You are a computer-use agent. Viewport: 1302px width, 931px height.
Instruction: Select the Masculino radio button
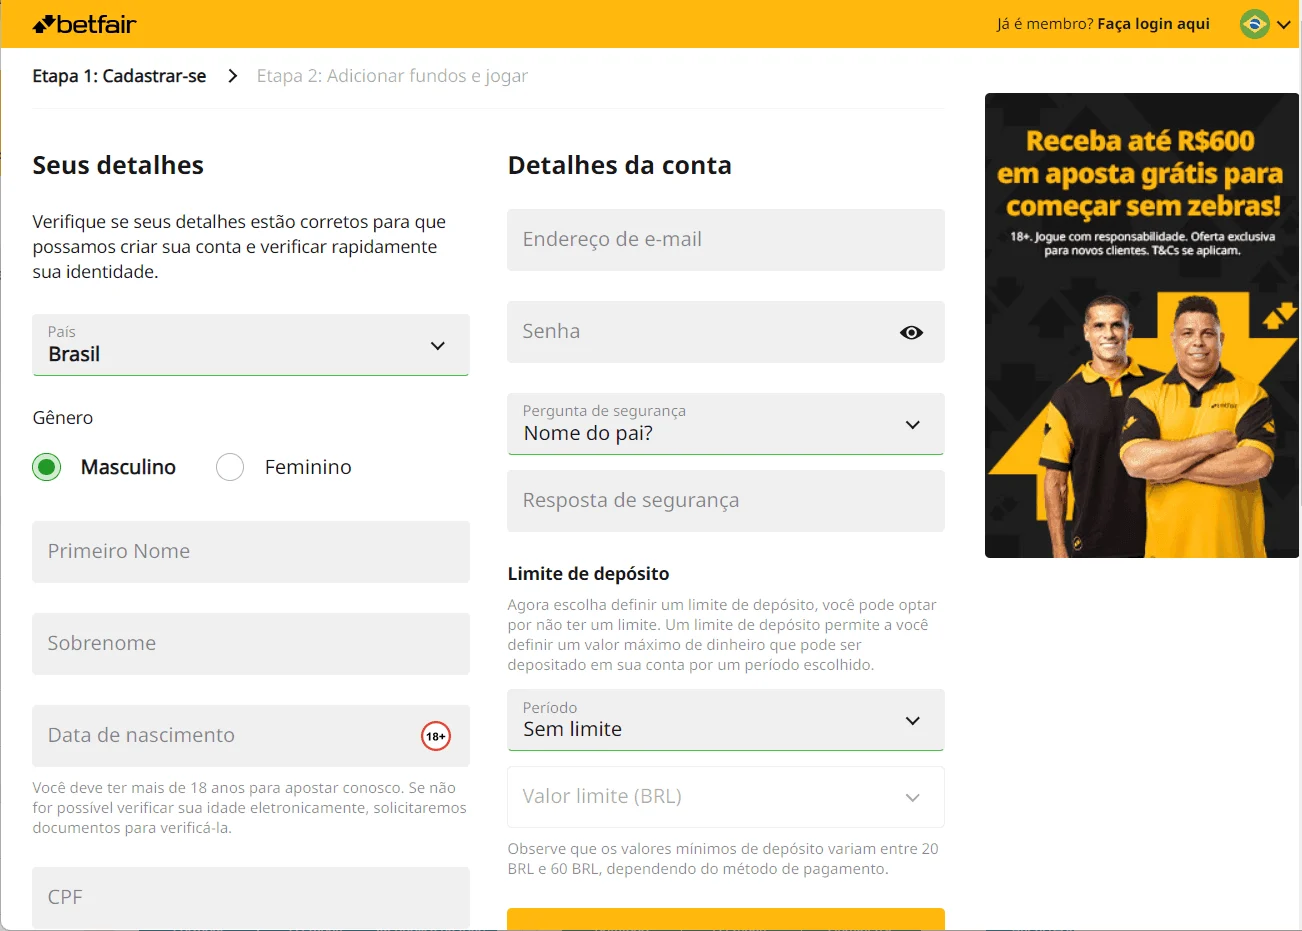[x=46, y=467]
